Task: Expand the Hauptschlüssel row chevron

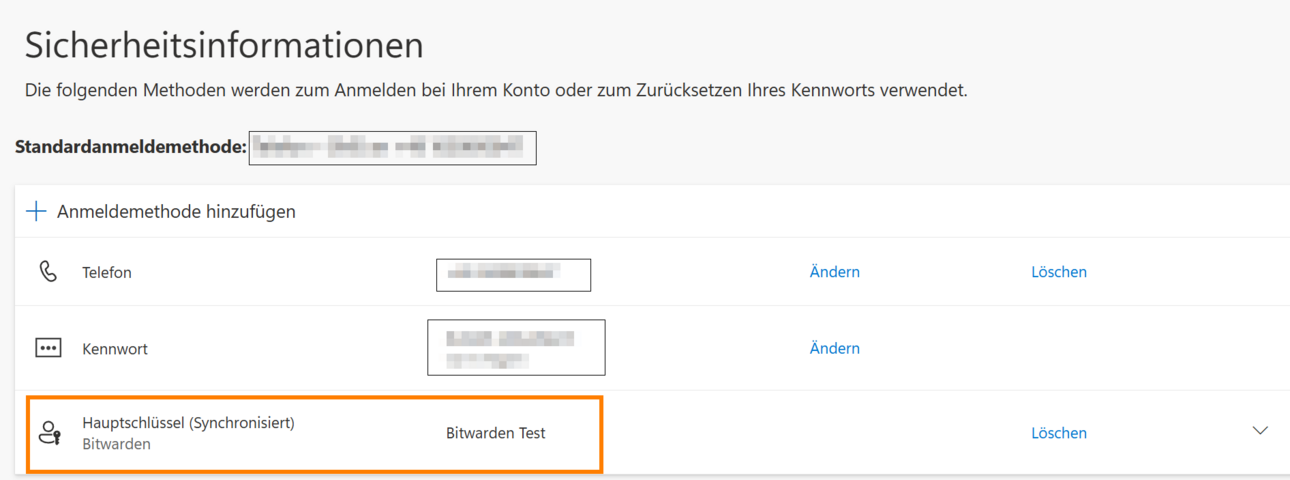Action: [x=1260, y=431]
